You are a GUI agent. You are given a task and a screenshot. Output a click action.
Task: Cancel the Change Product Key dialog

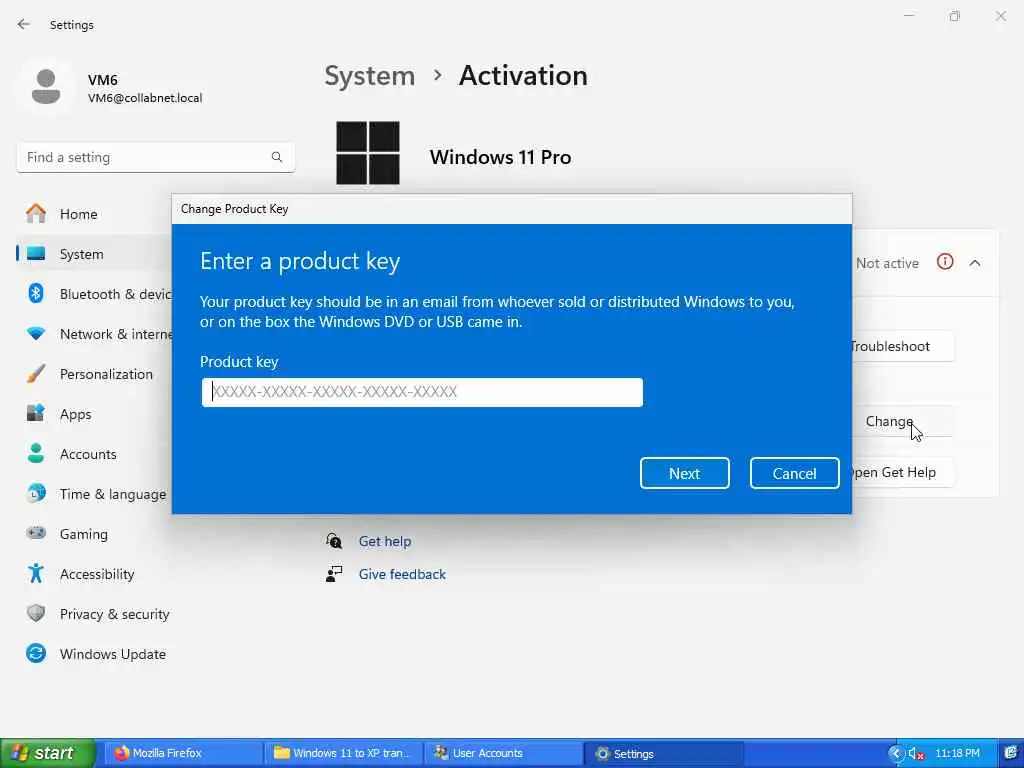(x=794, y=473)
